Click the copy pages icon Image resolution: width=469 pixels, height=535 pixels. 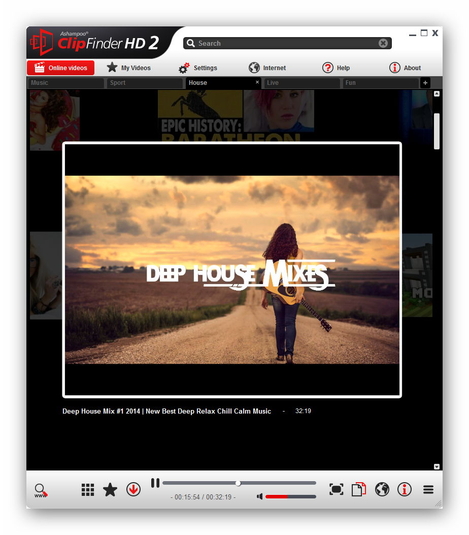(358, 489)
